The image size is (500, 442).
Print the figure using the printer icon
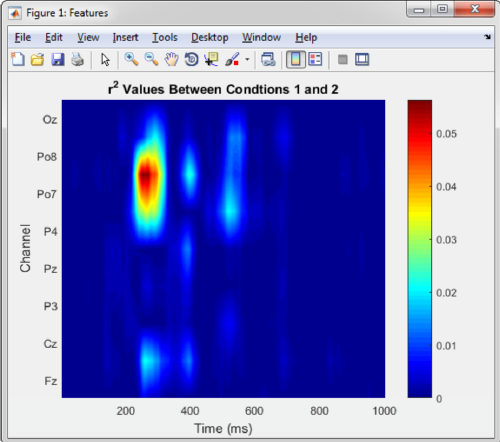tap(78, 60)
